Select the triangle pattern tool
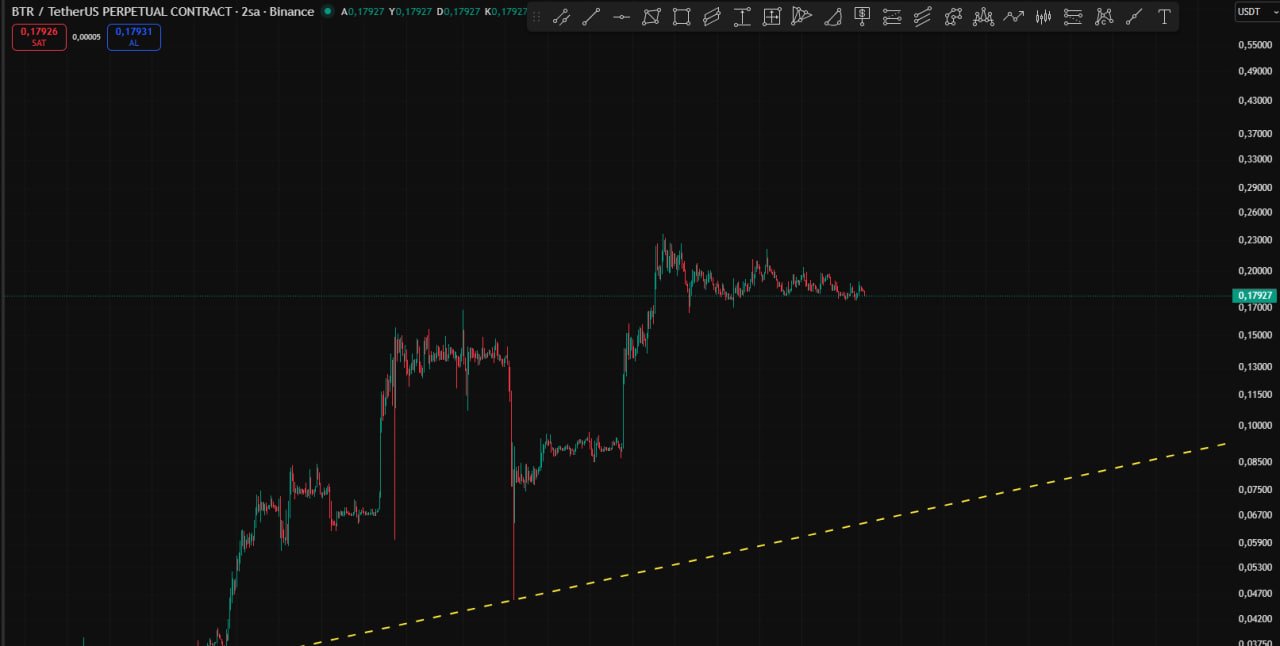Image resolution: width=1280 pixels, height=646 pixels. pos(802,17)
